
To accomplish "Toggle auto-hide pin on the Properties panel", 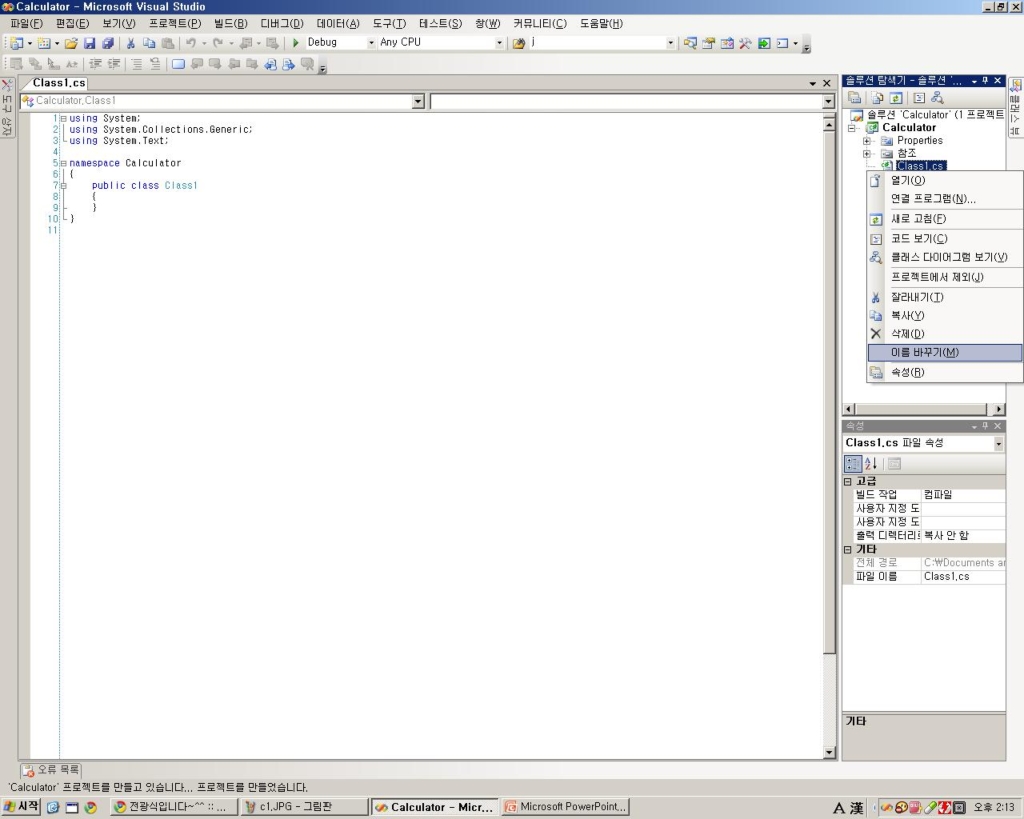I will click(x=985, y=426).
